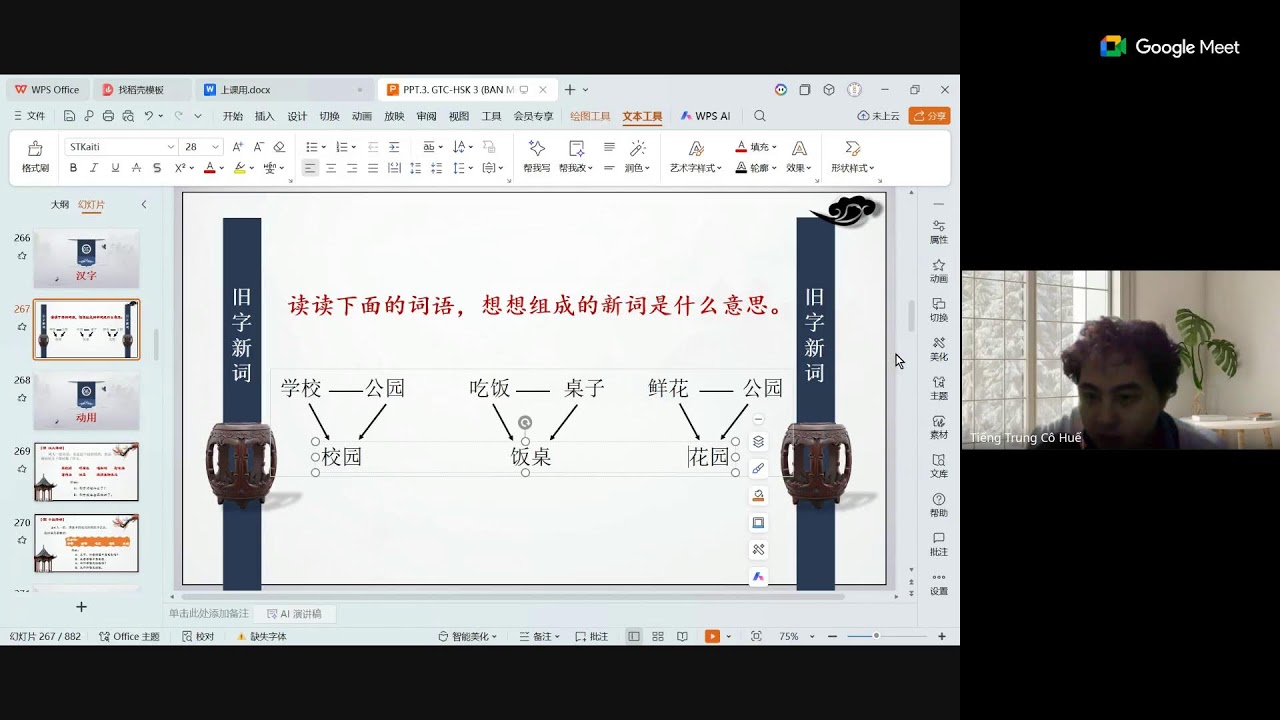Clear formatting with the eraser icon

pyautogui.click(x=279, y=147)
